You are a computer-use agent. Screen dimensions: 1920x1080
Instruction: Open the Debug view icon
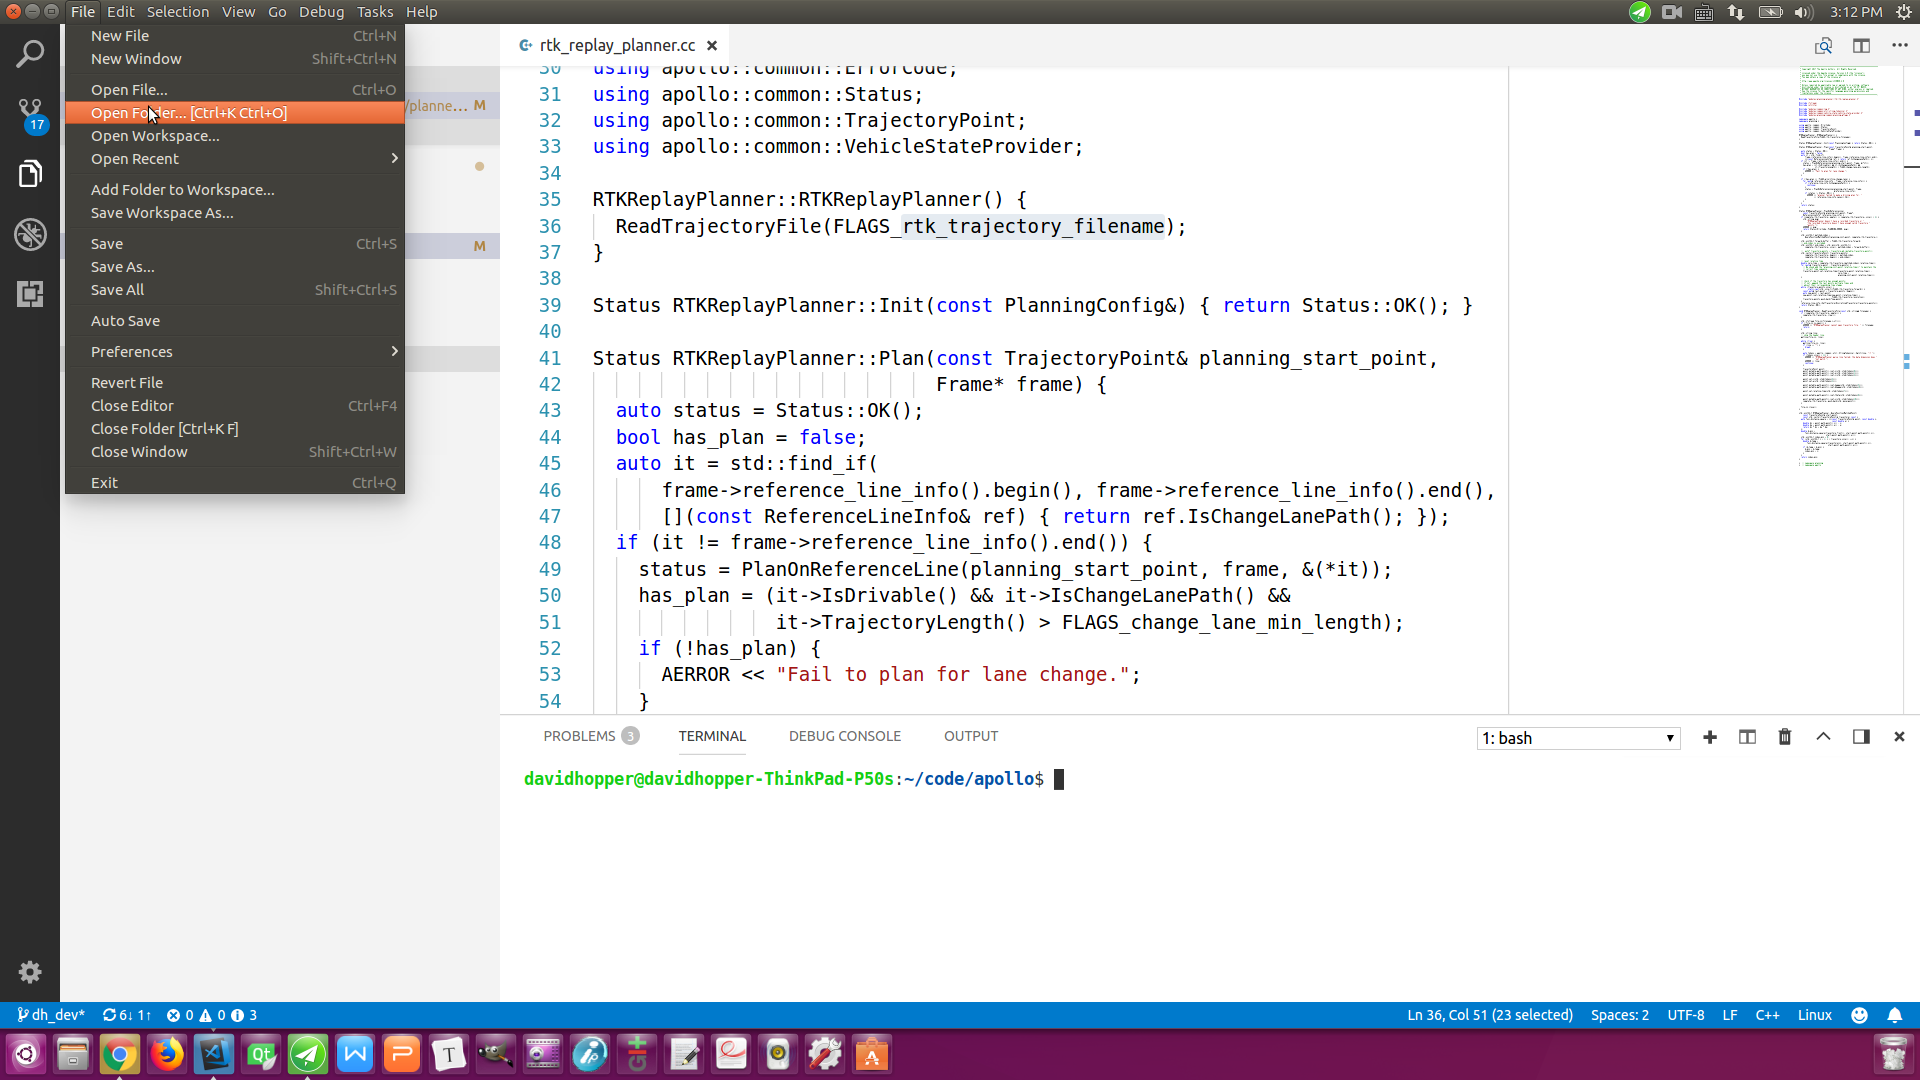click(30, 234)
